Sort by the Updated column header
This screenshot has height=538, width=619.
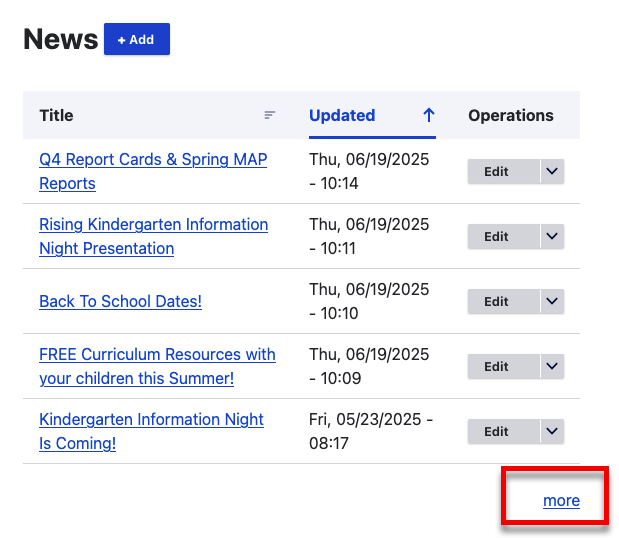pos(342,115)
